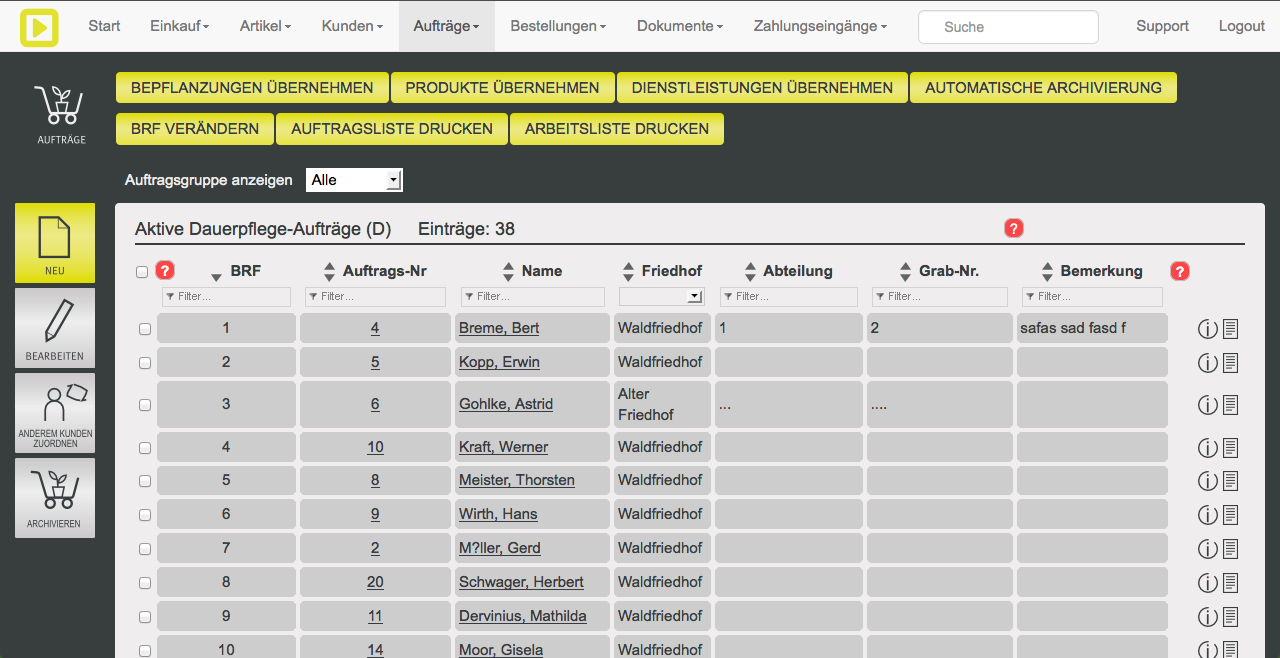The width and height of the screenshot is (1280, 658).
Task: Check the box for M?ller, Gerd row
Action: tap(145, 549)
